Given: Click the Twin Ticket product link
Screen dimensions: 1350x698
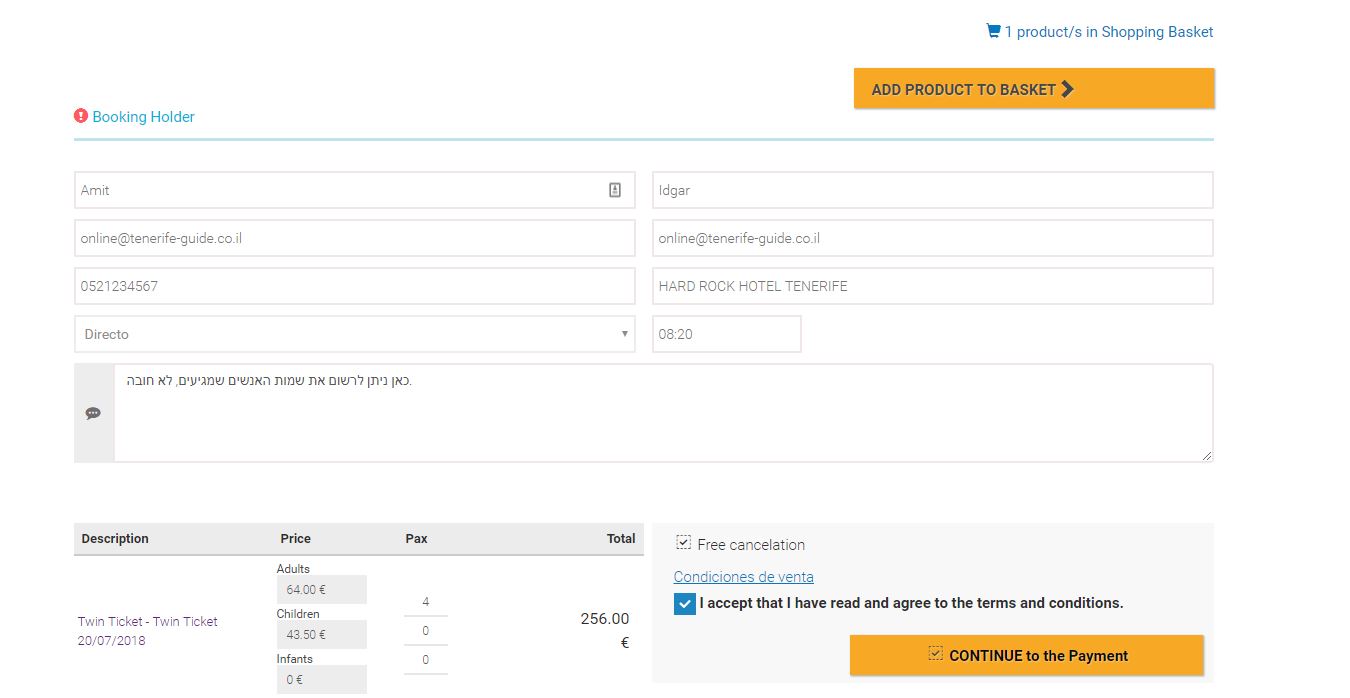Looking at the screenshot, I should tap(147, 621).
